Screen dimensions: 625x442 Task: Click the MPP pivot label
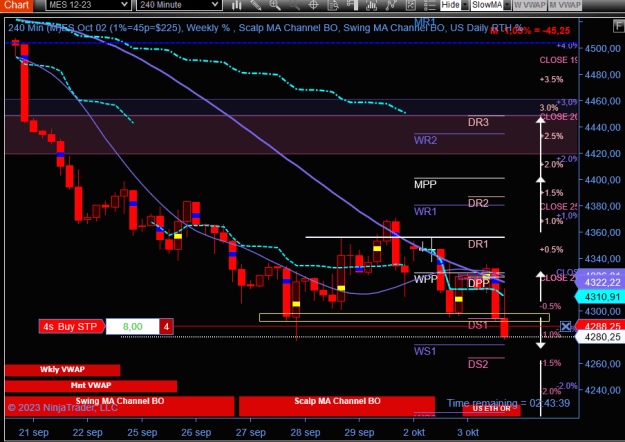425,185
